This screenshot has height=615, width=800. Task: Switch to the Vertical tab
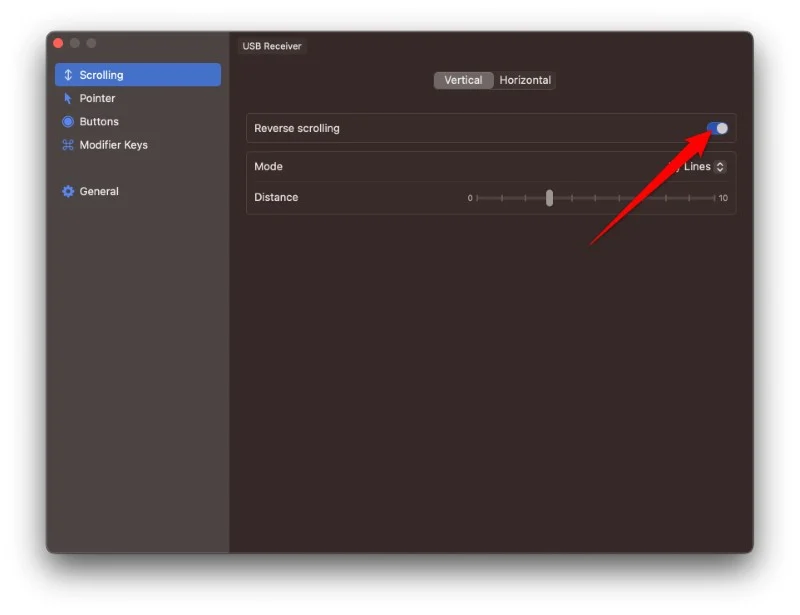tap(463, 80)
